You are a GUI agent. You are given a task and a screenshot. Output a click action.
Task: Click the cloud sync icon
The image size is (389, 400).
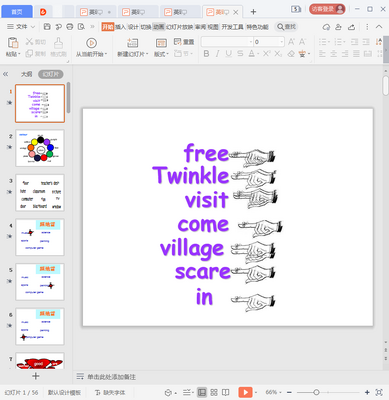326,27
